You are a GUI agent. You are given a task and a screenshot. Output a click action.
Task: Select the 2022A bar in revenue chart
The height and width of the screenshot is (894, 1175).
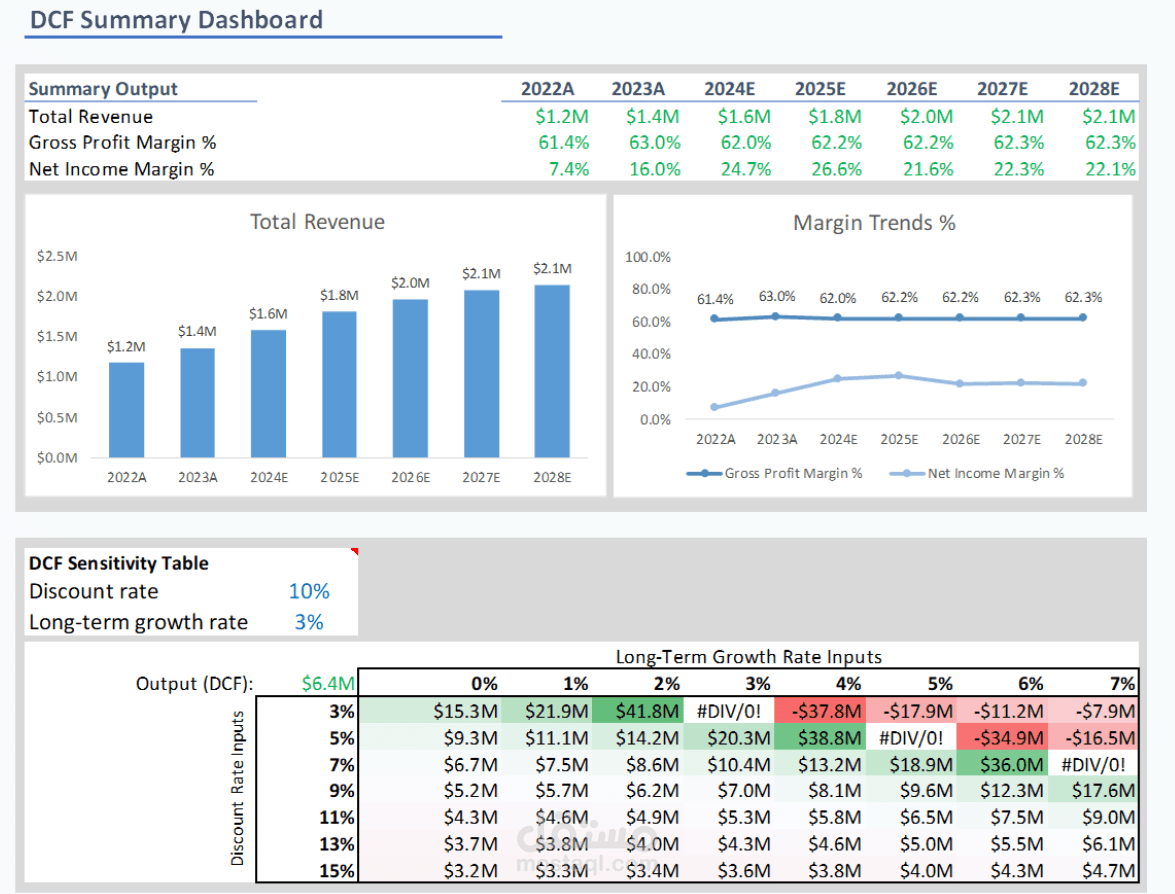pyautogui.click(x=127, y=410)
